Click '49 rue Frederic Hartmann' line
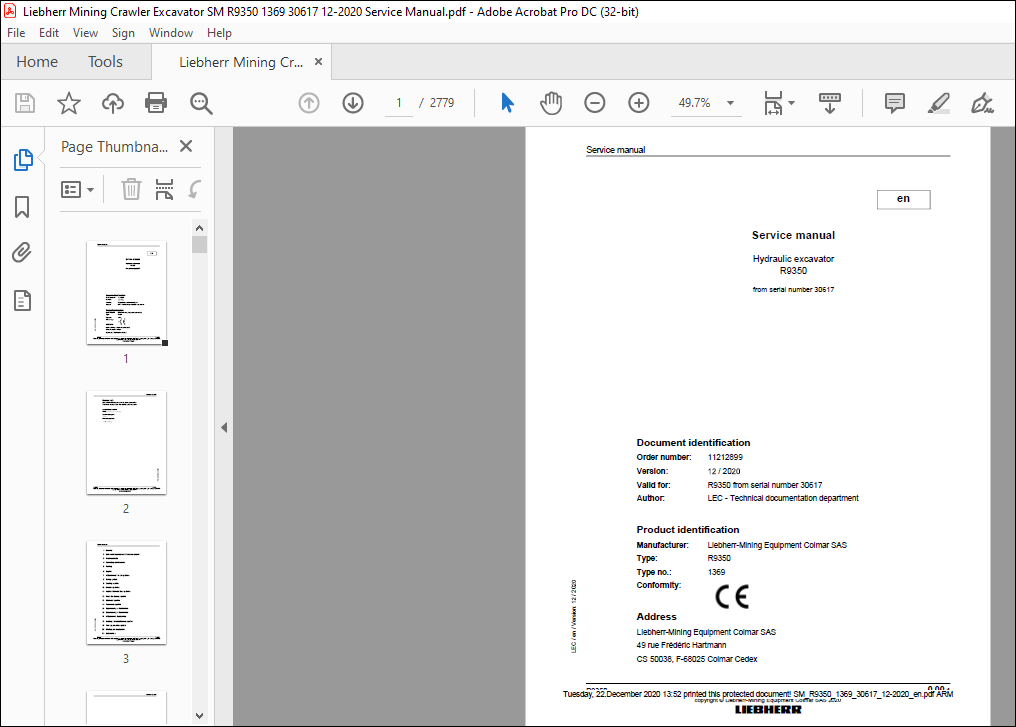Viewport: 1016px width, 727px height. 681,645
